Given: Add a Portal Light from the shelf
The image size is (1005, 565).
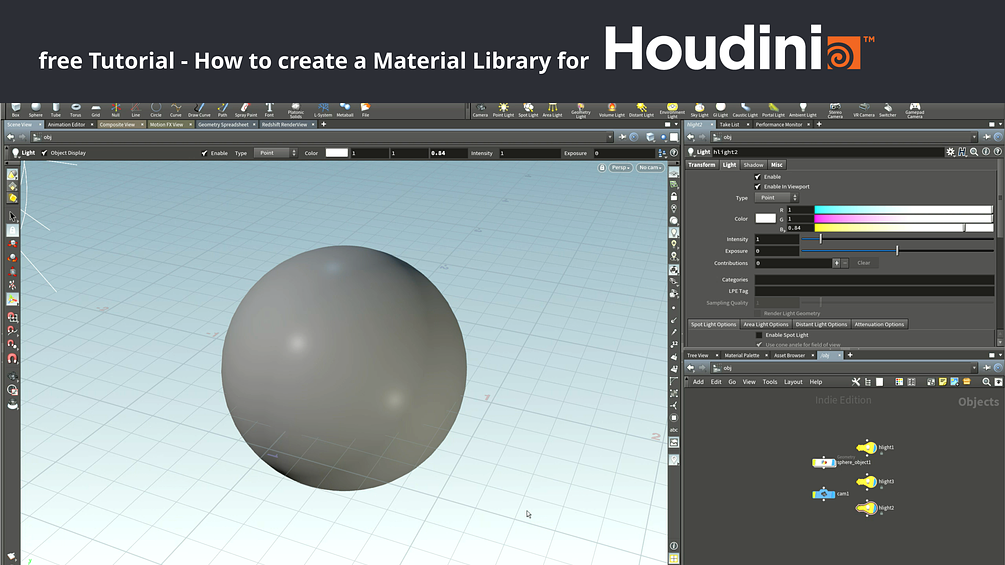Looking at the screenshot, I should point(773,110).
